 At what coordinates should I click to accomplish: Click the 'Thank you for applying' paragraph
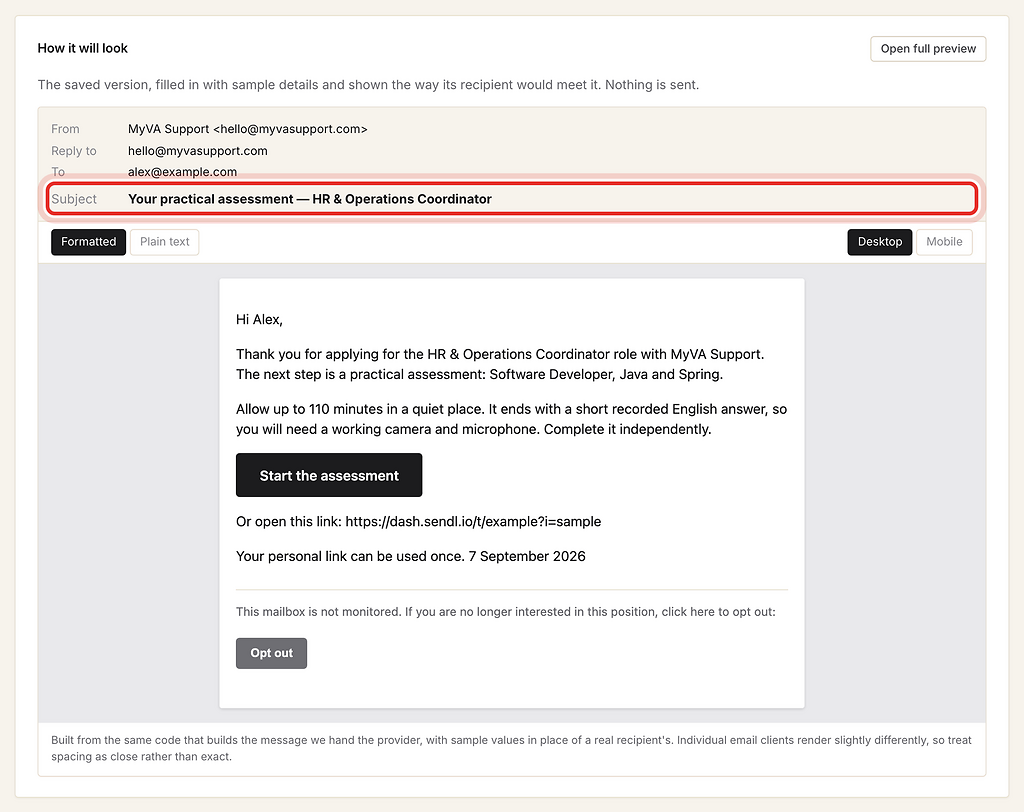tap(500, 364)
